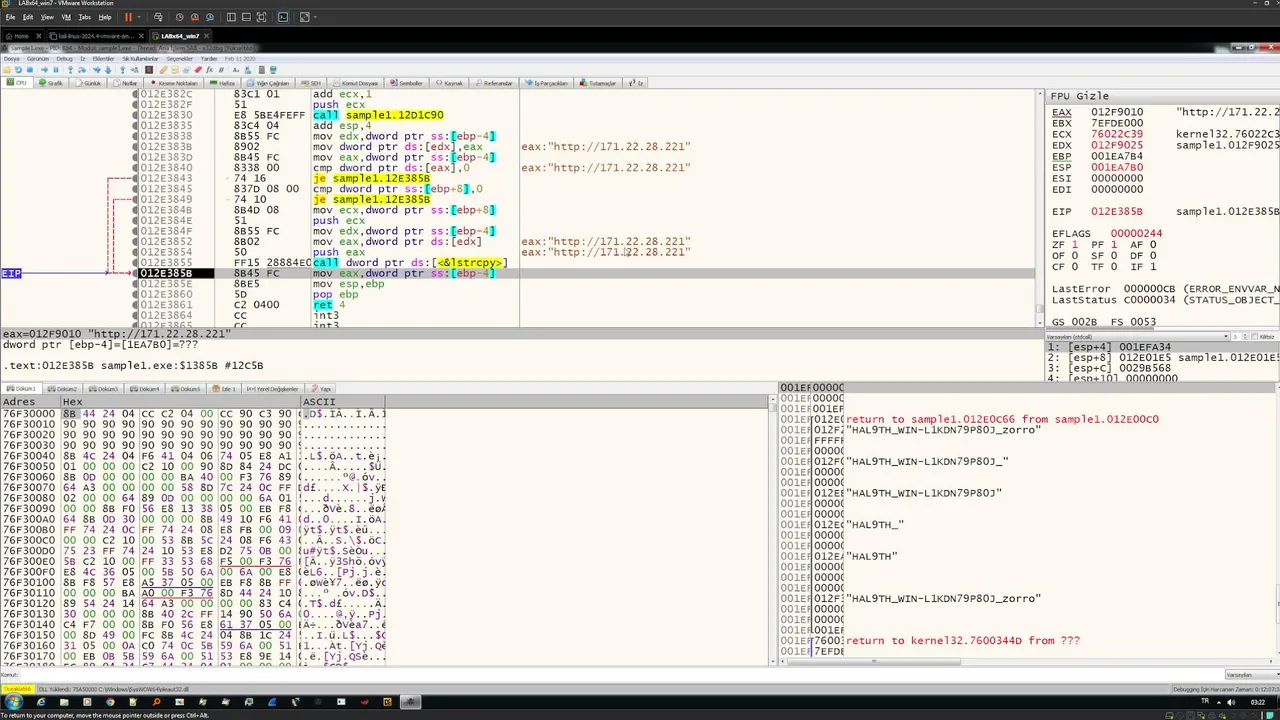Select İzle 1 watch tab
The height and width of the screenshot is (720, 1280).
[x=224, y=388]
